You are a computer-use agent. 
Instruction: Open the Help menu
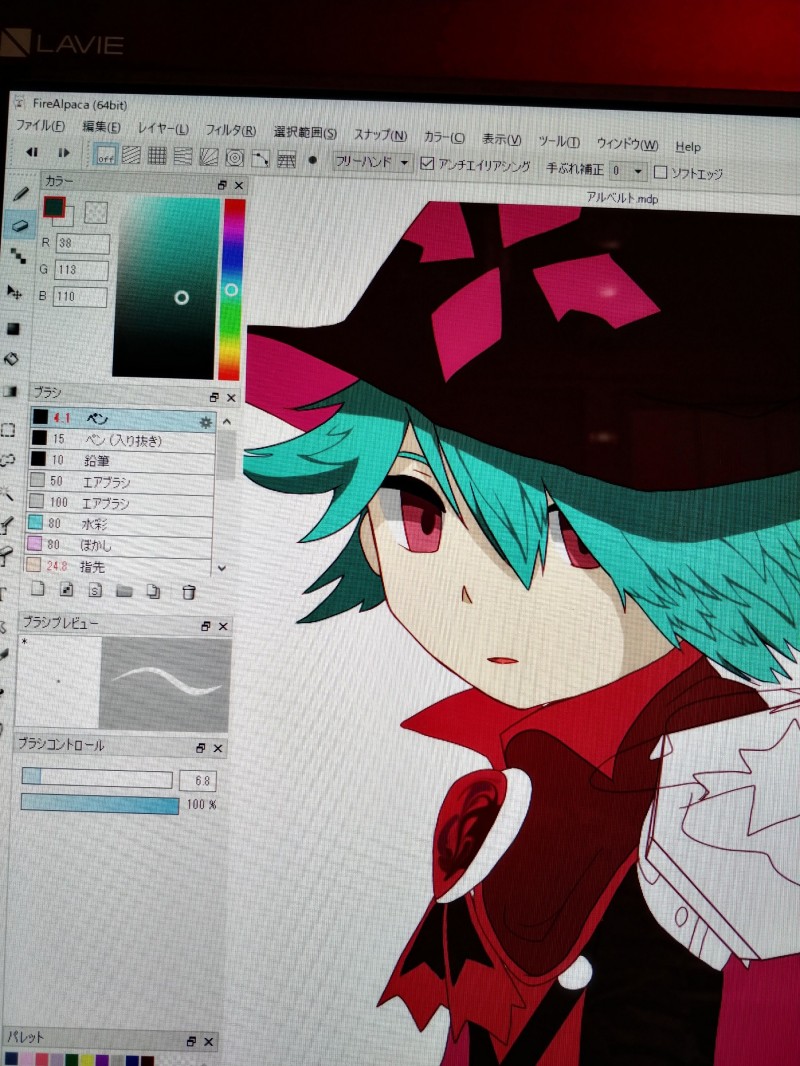688,146
